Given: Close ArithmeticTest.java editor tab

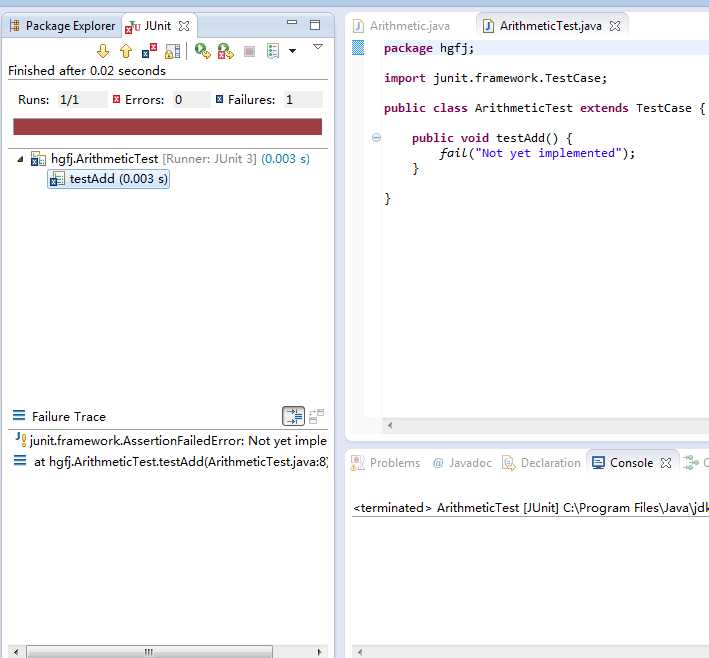Looking at the screenshot, I should tap(615, 26).
